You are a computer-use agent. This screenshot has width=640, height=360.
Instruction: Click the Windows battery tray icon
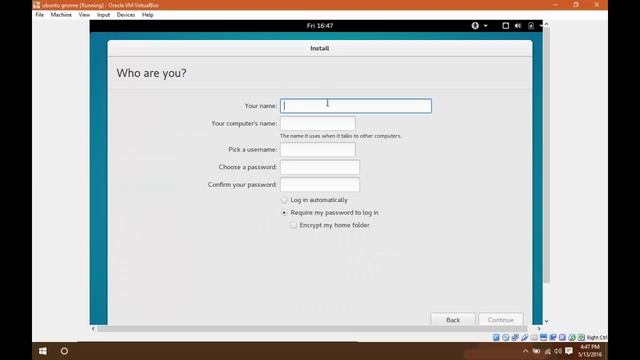pyautogui.click(x=536, y=351)
